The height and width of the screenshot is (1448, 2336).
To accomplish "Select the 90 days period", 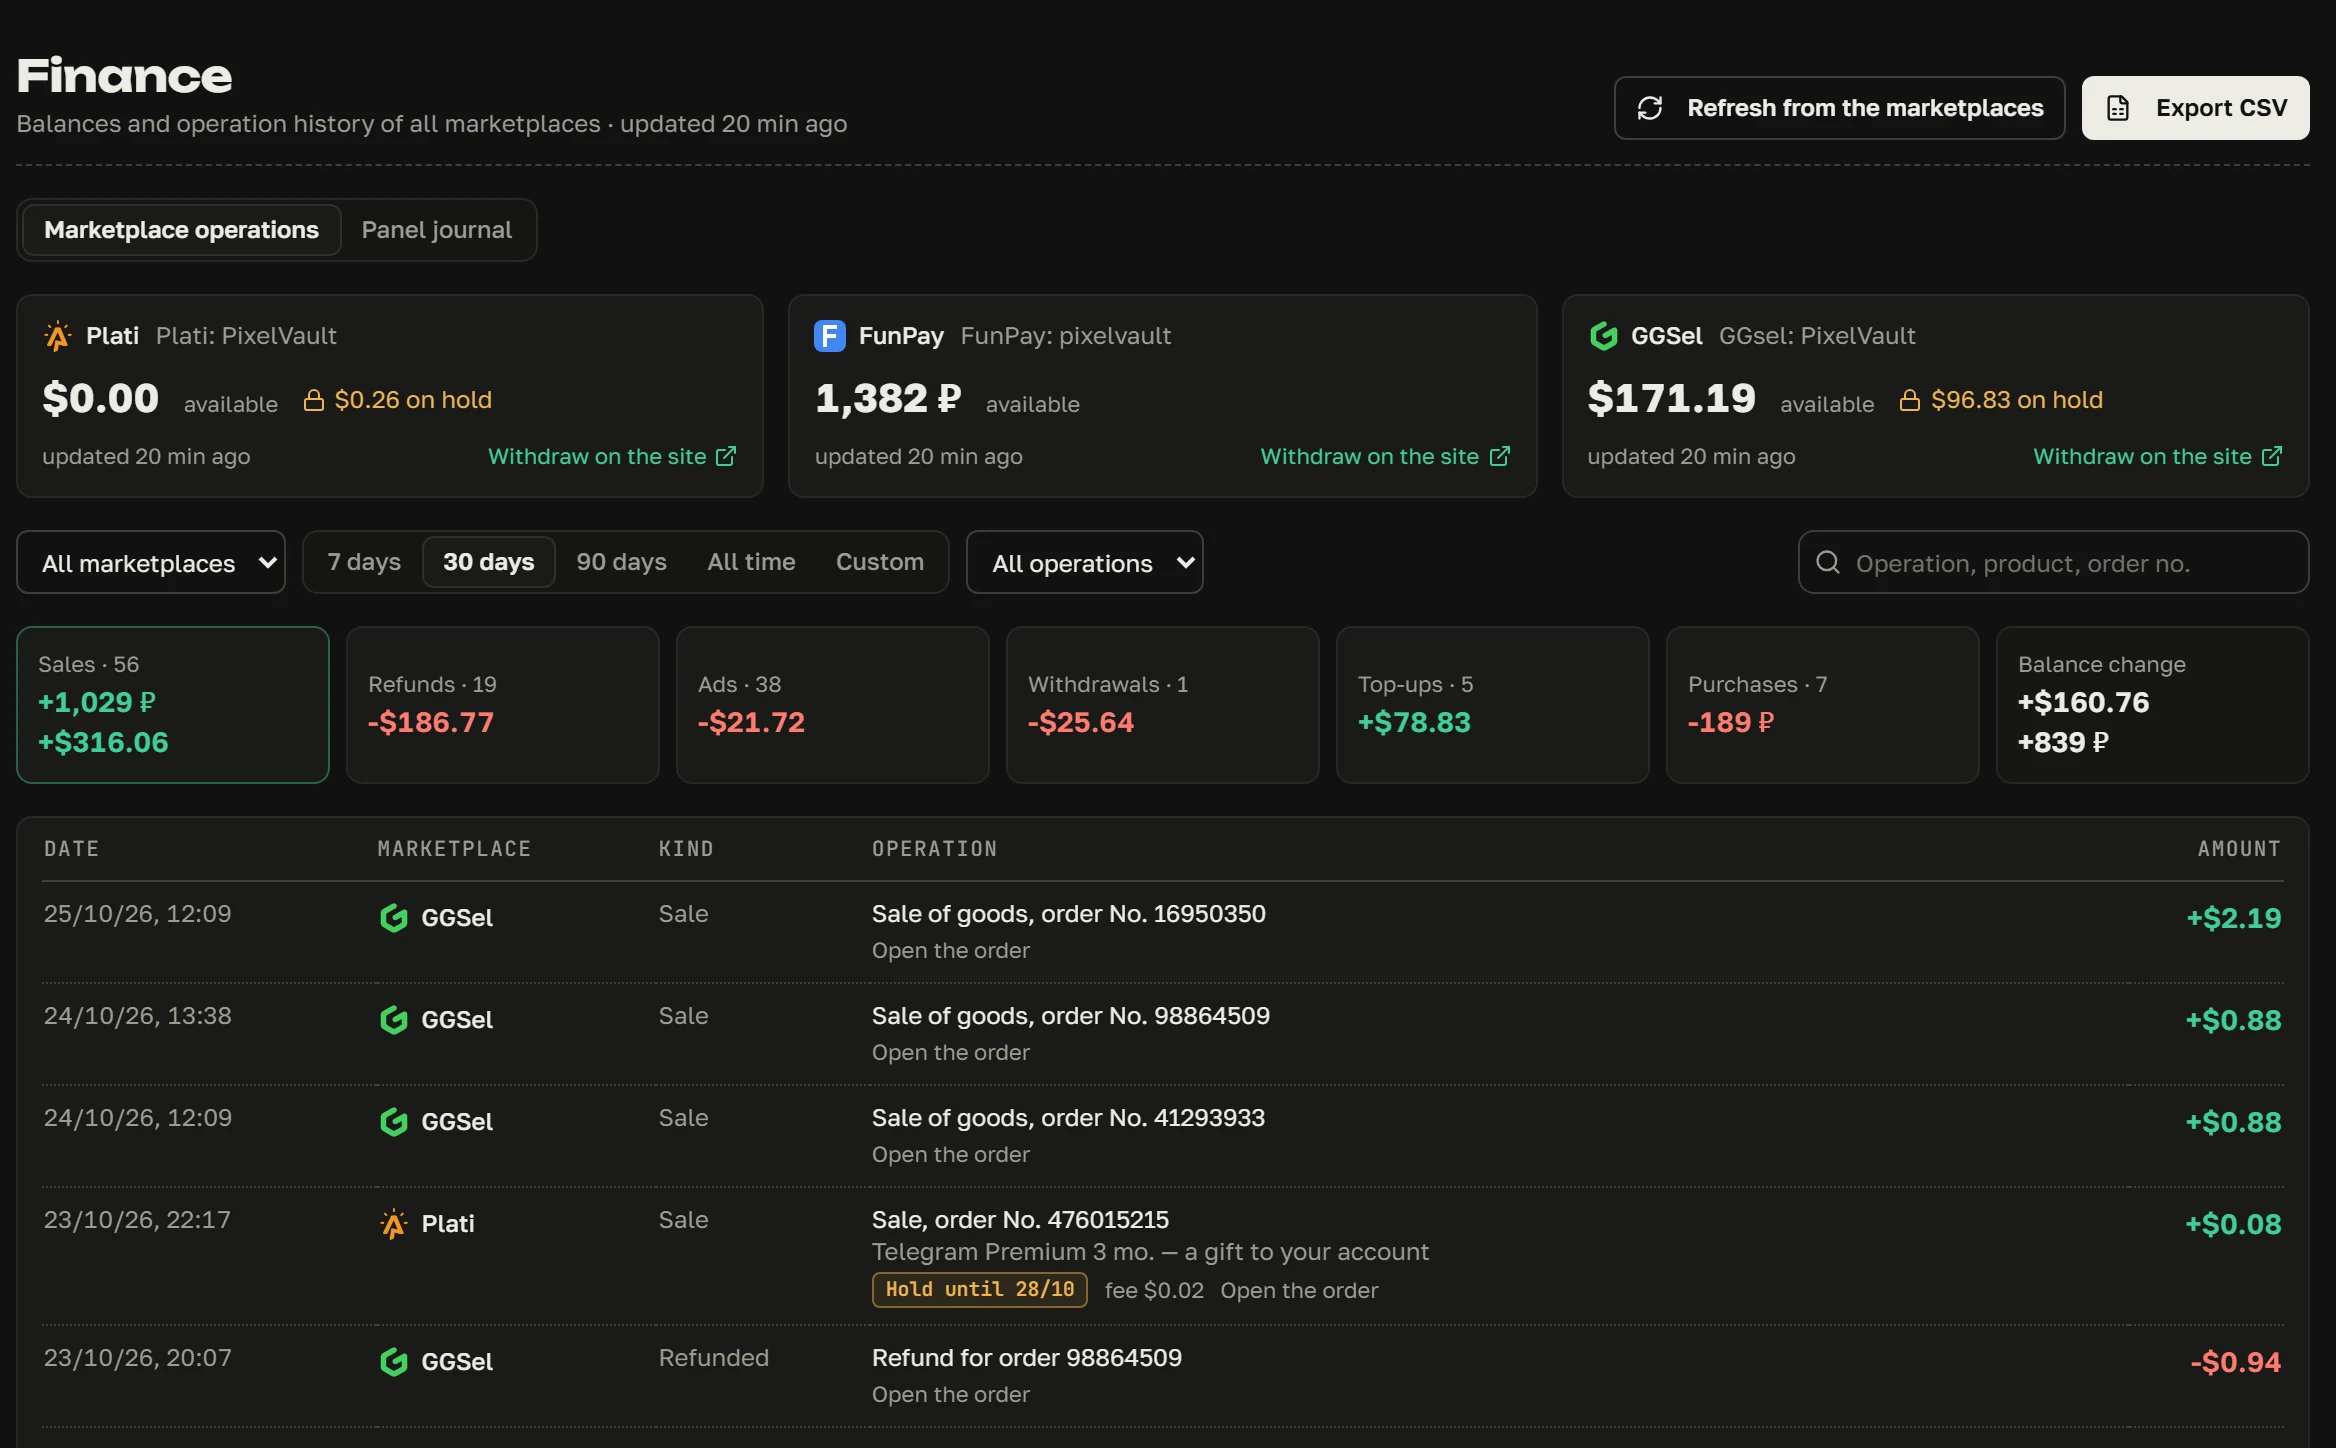I will point(621,562).
